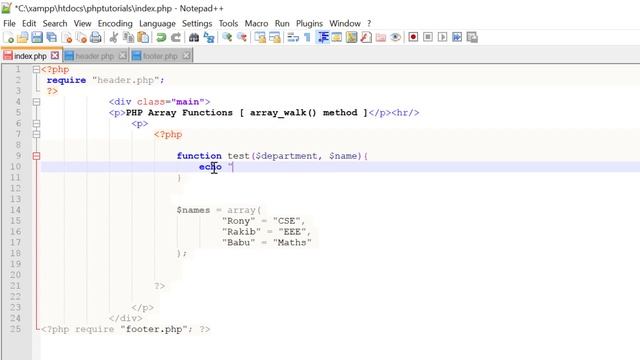This screenshot has width=640, height=360.
Task: Switch to the header.php tab
Action: click(x=96, y=56)
